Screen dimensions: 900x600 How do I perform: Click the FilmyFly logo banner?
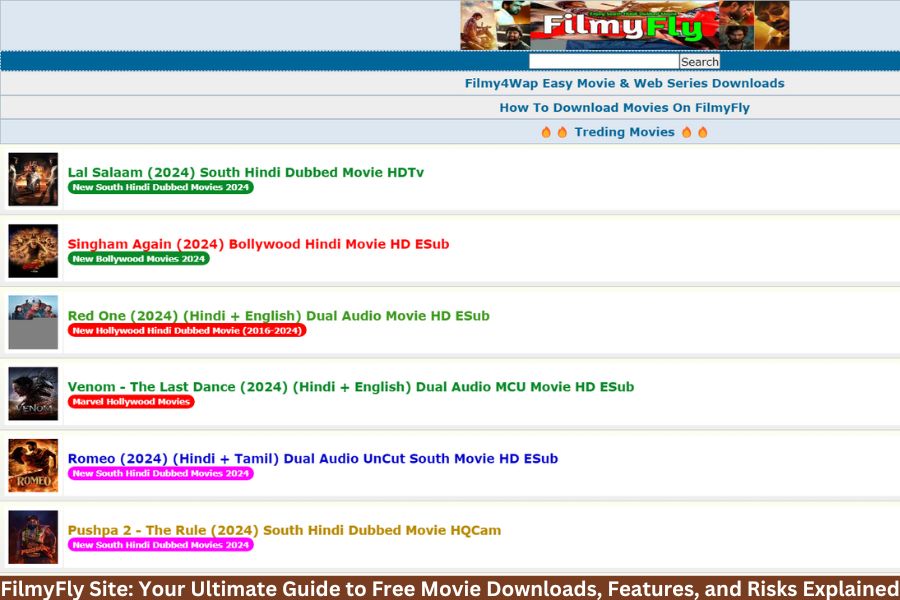(624, 25)
